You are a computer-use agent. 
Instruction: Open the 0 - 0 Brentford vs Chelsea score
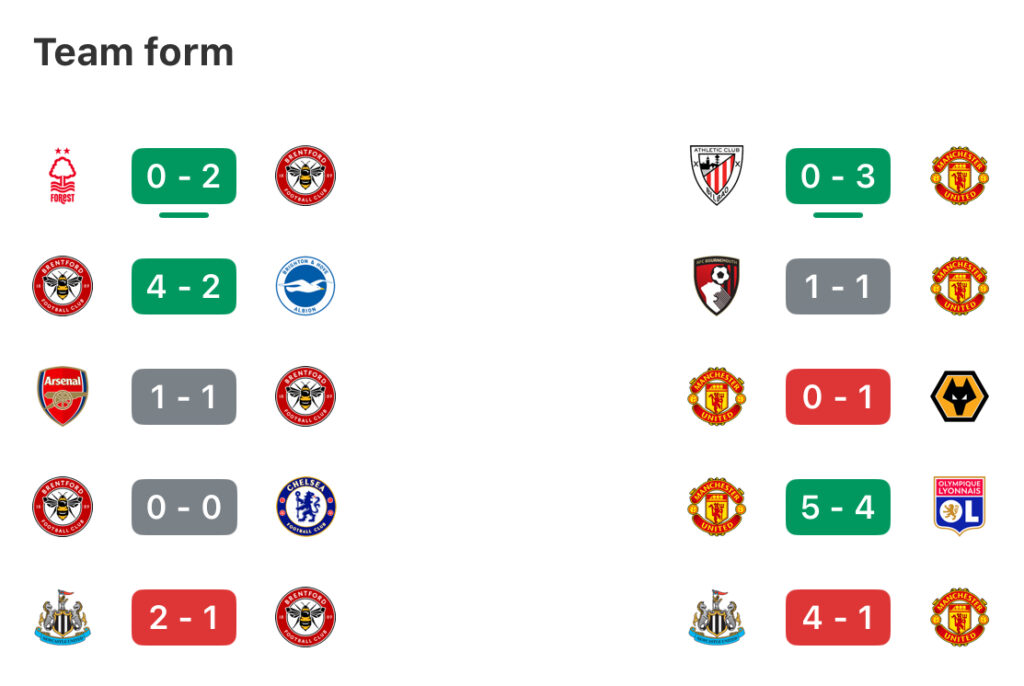coord(184,507)
